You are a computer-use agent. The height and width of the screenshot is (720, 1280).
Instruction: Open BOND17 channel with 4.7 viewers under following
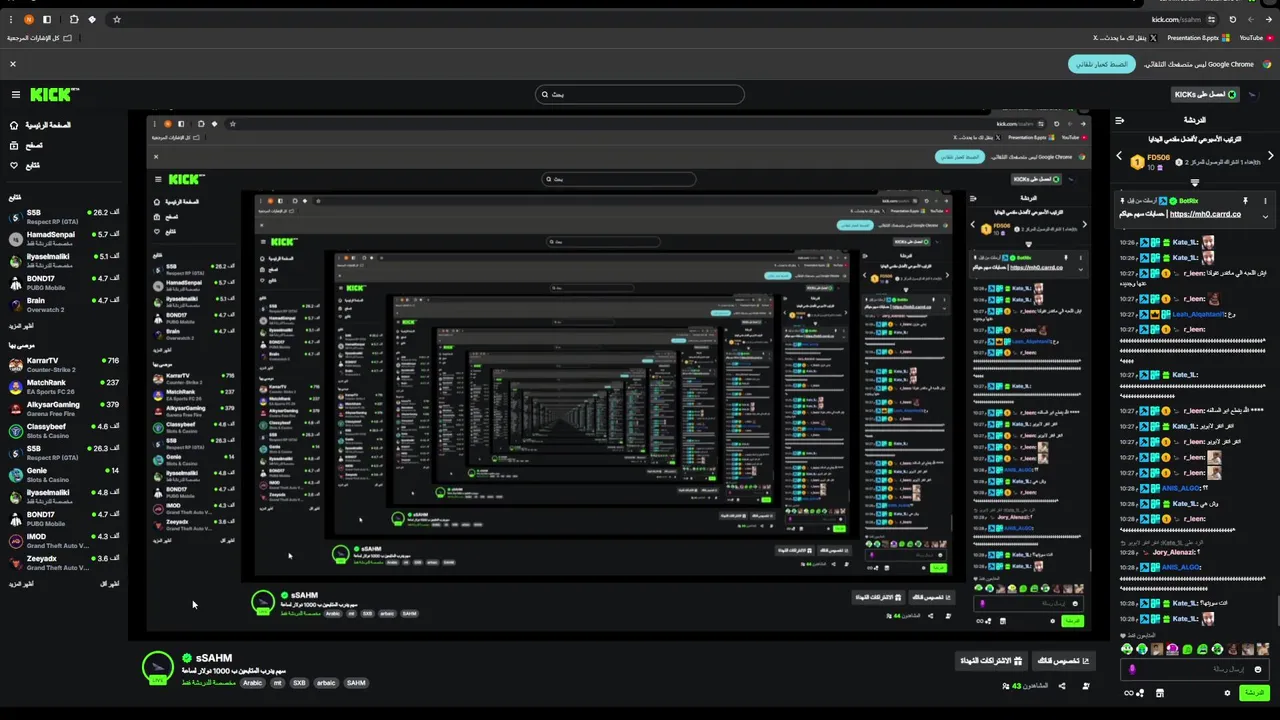64,283
